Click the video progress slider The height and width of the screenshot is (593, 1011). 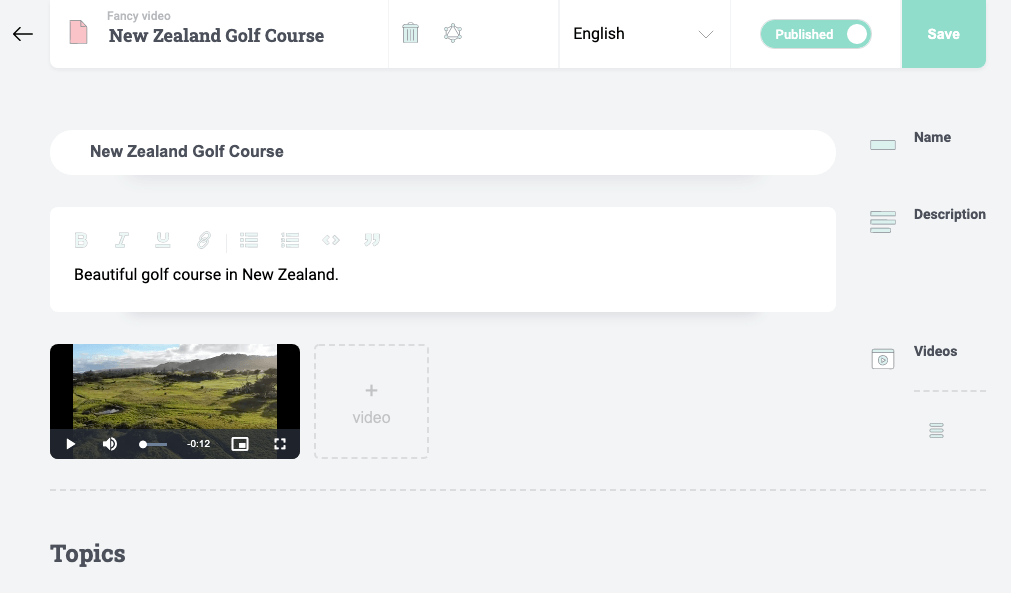[x=153, y=444]
